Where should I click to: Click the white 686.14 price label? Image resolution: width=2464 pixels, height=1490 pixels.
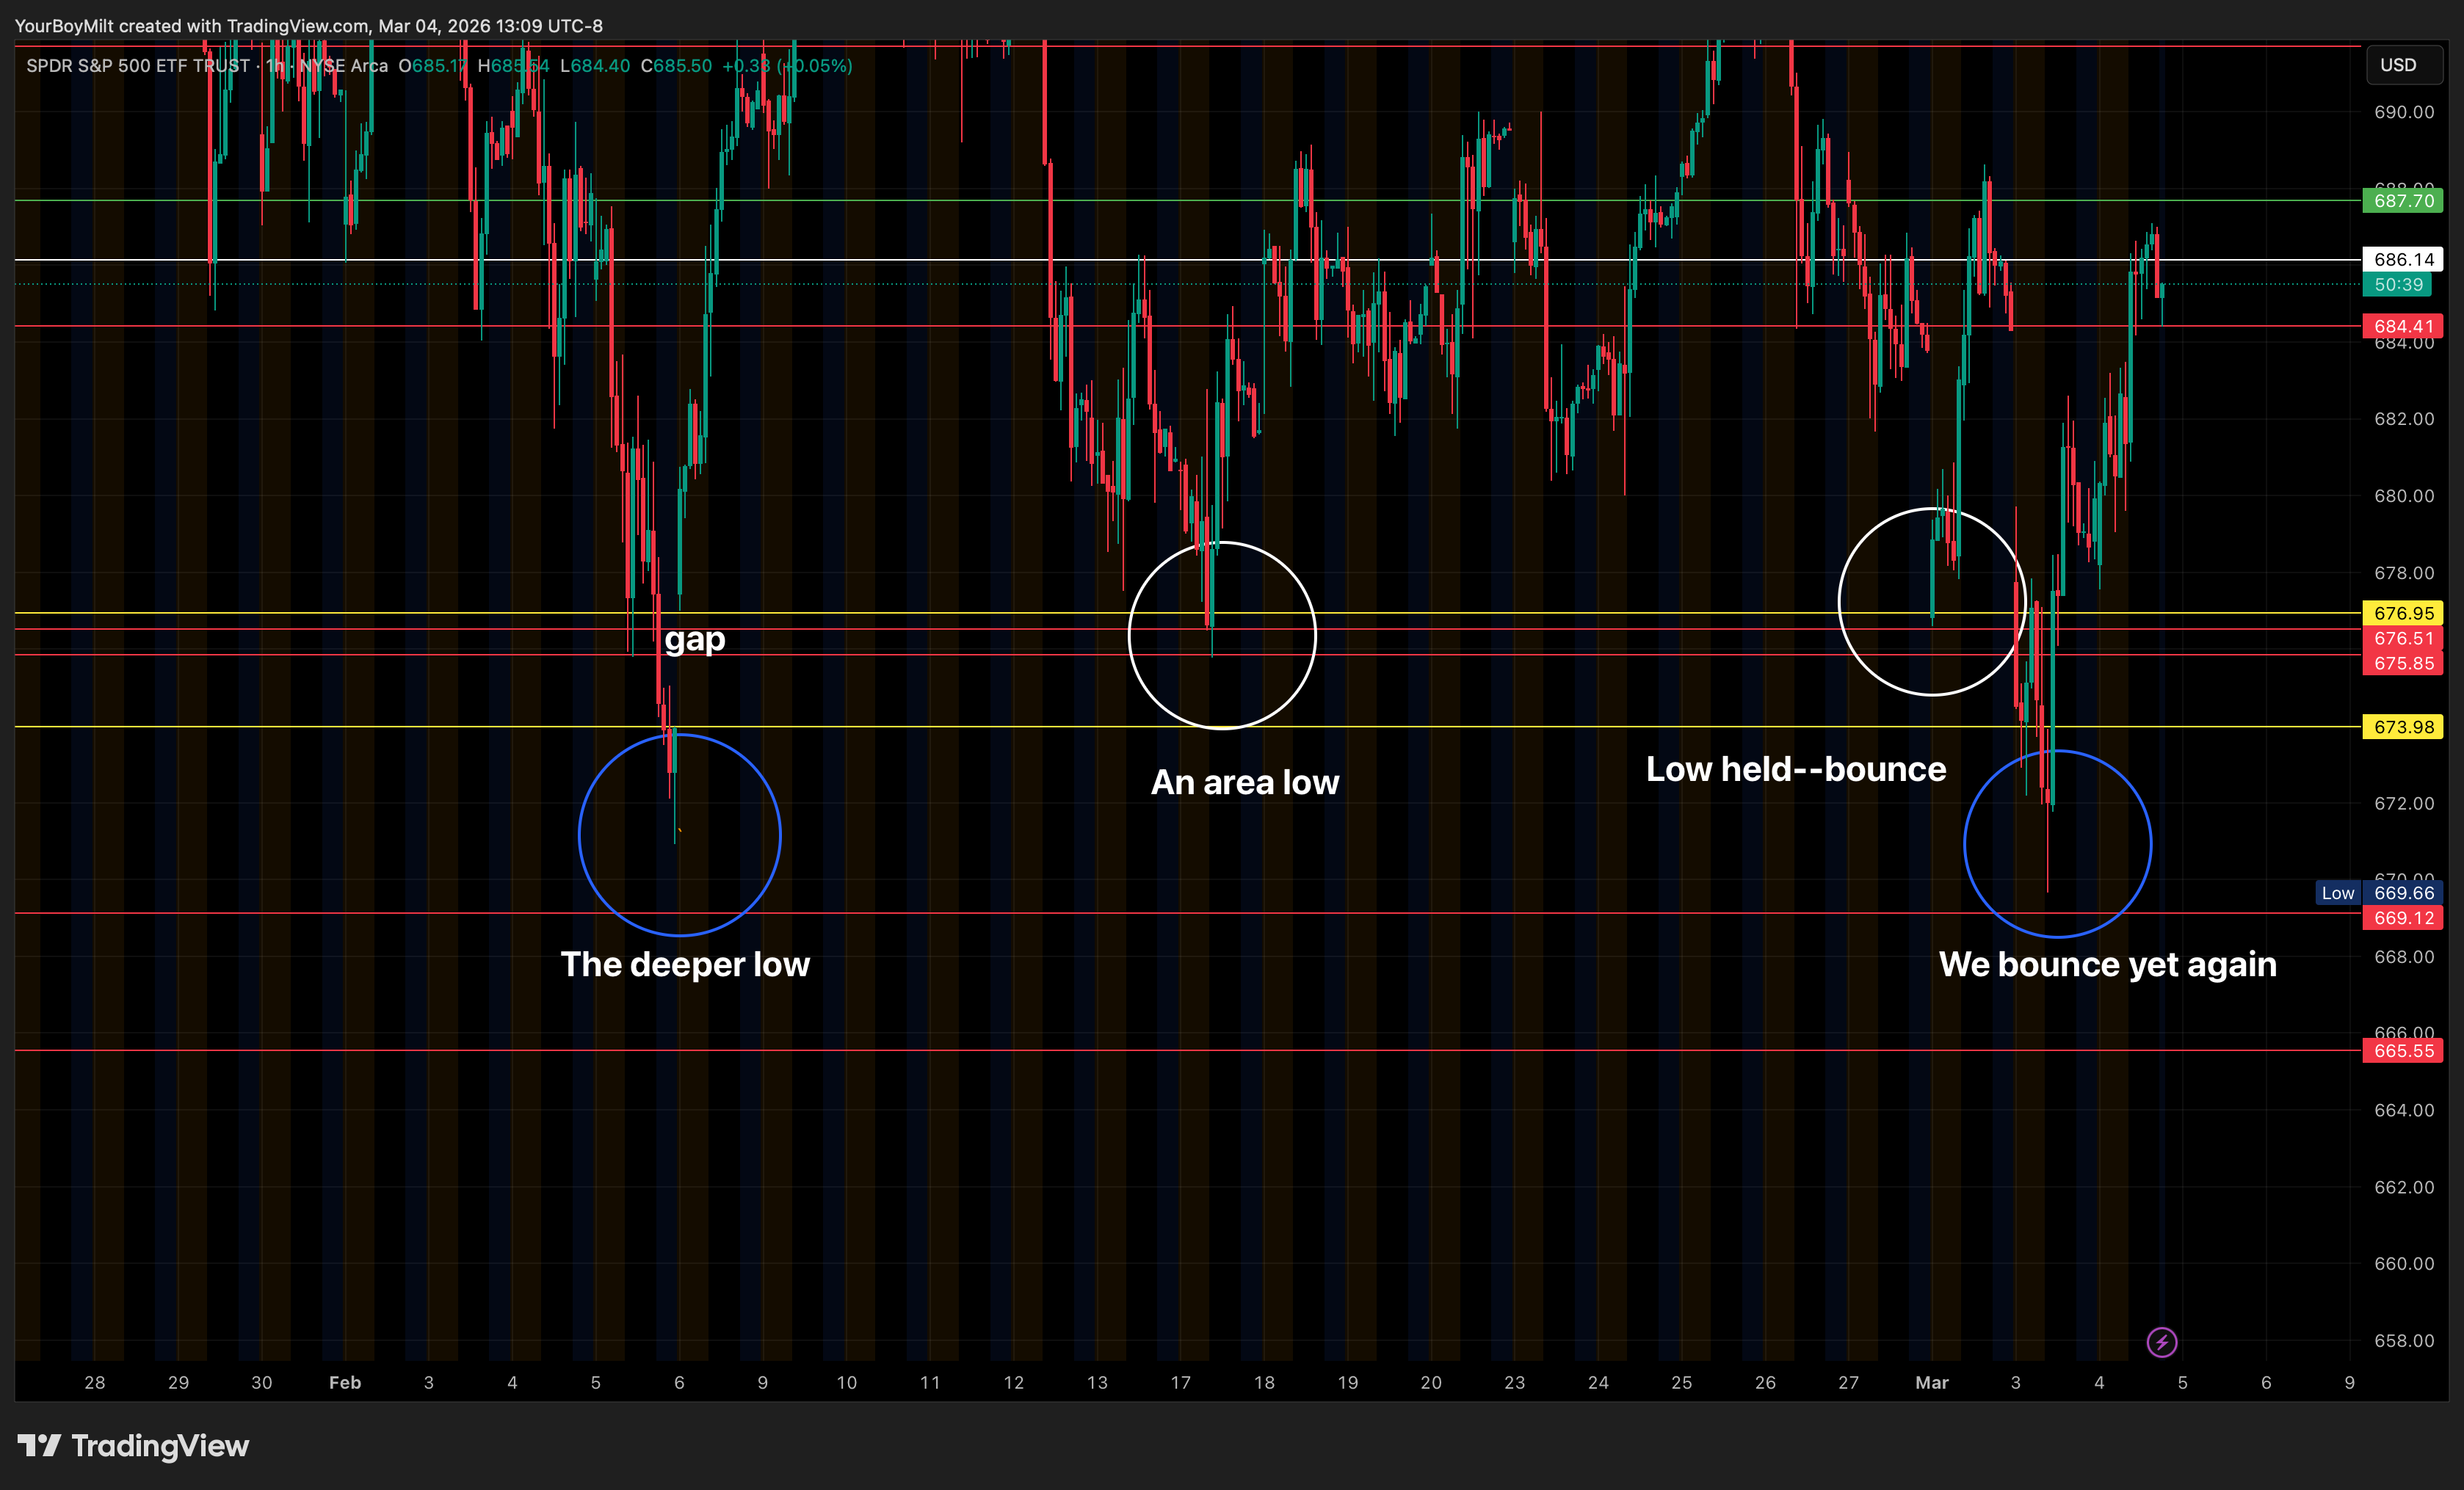tap(2403, 260)
